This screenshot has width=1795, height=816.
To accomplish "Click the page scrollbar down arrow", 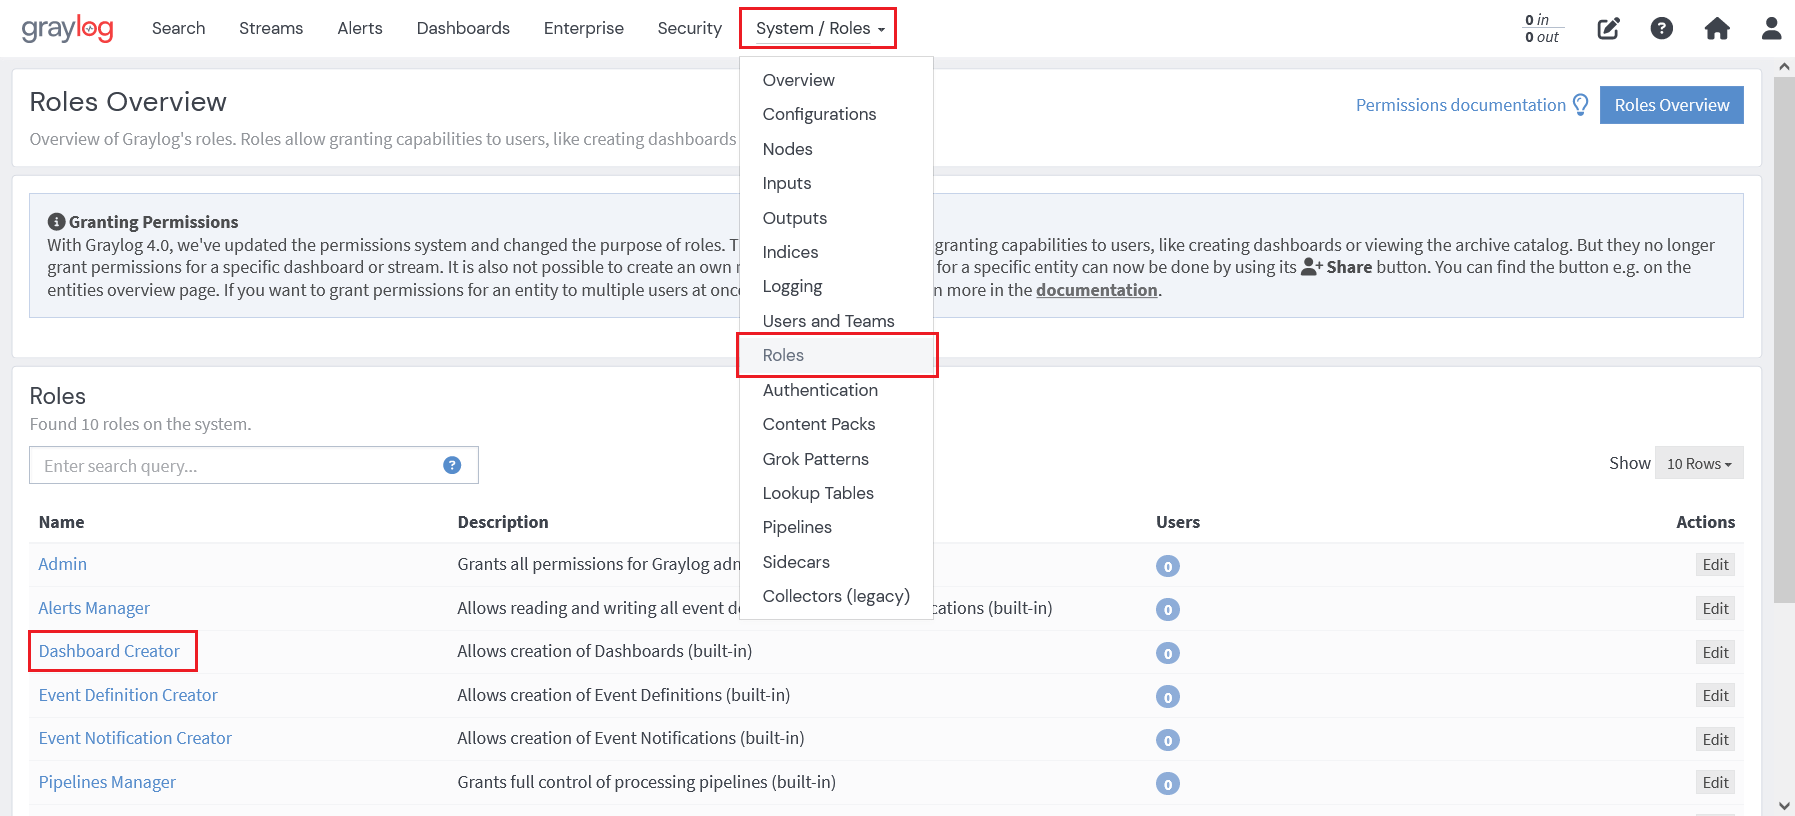I will click(x=1785, y=805).
